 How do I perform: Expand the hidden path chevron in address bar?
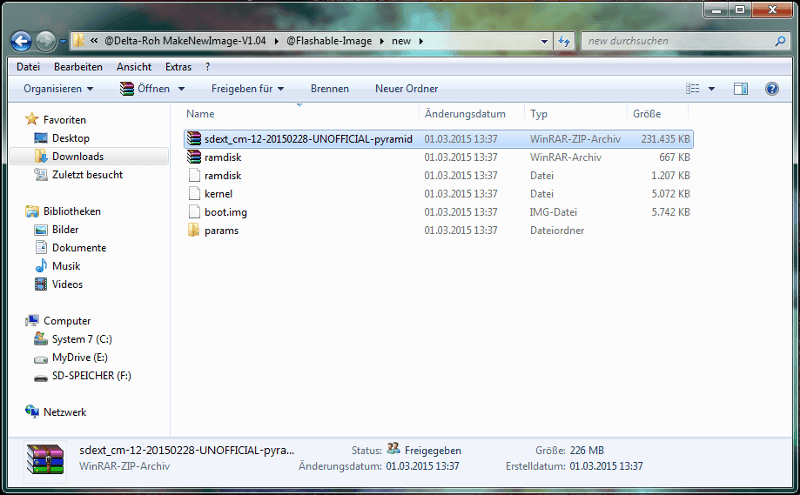click(94, 41)
